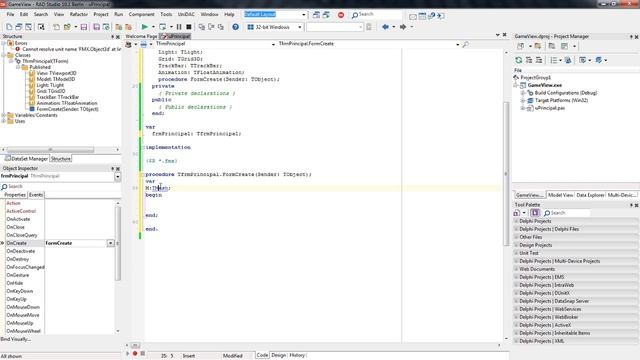This screenshot has height=360, width=640.
Task: Click the Remove file from project icon
Action: click(128, 27)
